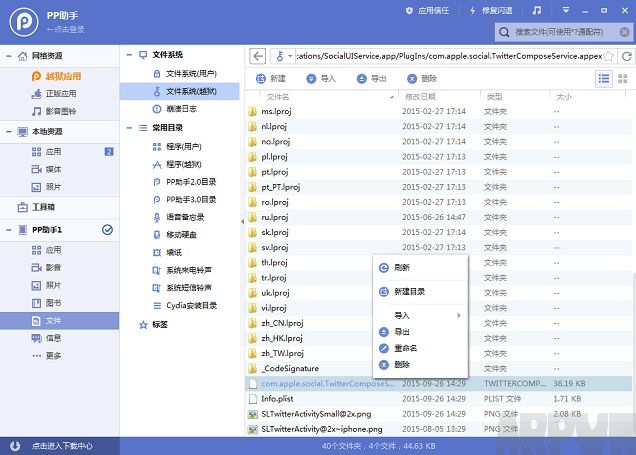Choose 导出 in the context menu
This screenshot has height=455, width=636.
pyautogui.click(x=420, y=332)
